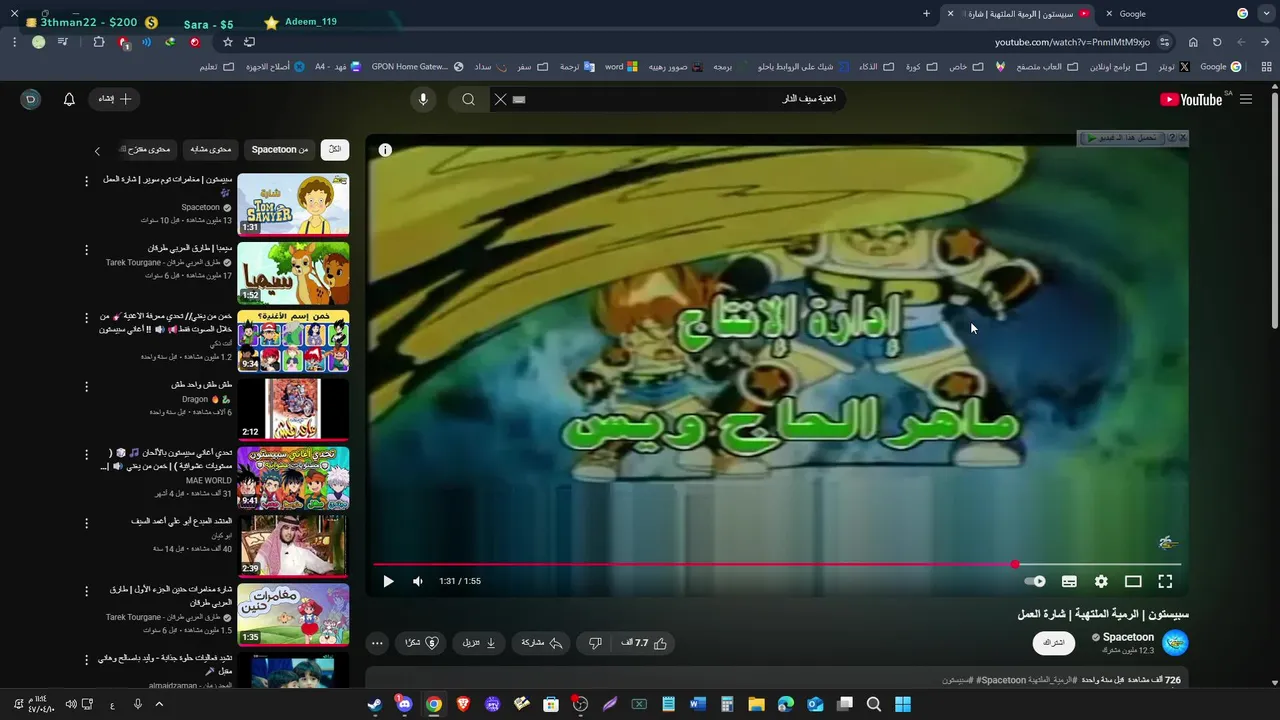Select the من Spacetoon filter chip
Image resolution: width=1280 pixels, height=720 pixels.
[280, 149]
